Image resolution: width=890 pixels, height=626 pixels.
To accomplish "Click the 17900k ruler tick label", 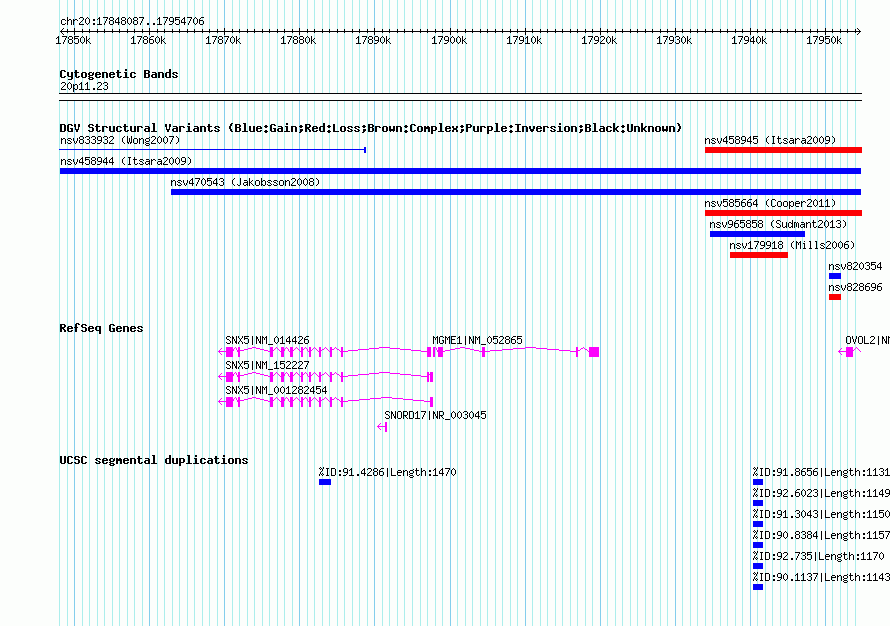I will [449, 40].
